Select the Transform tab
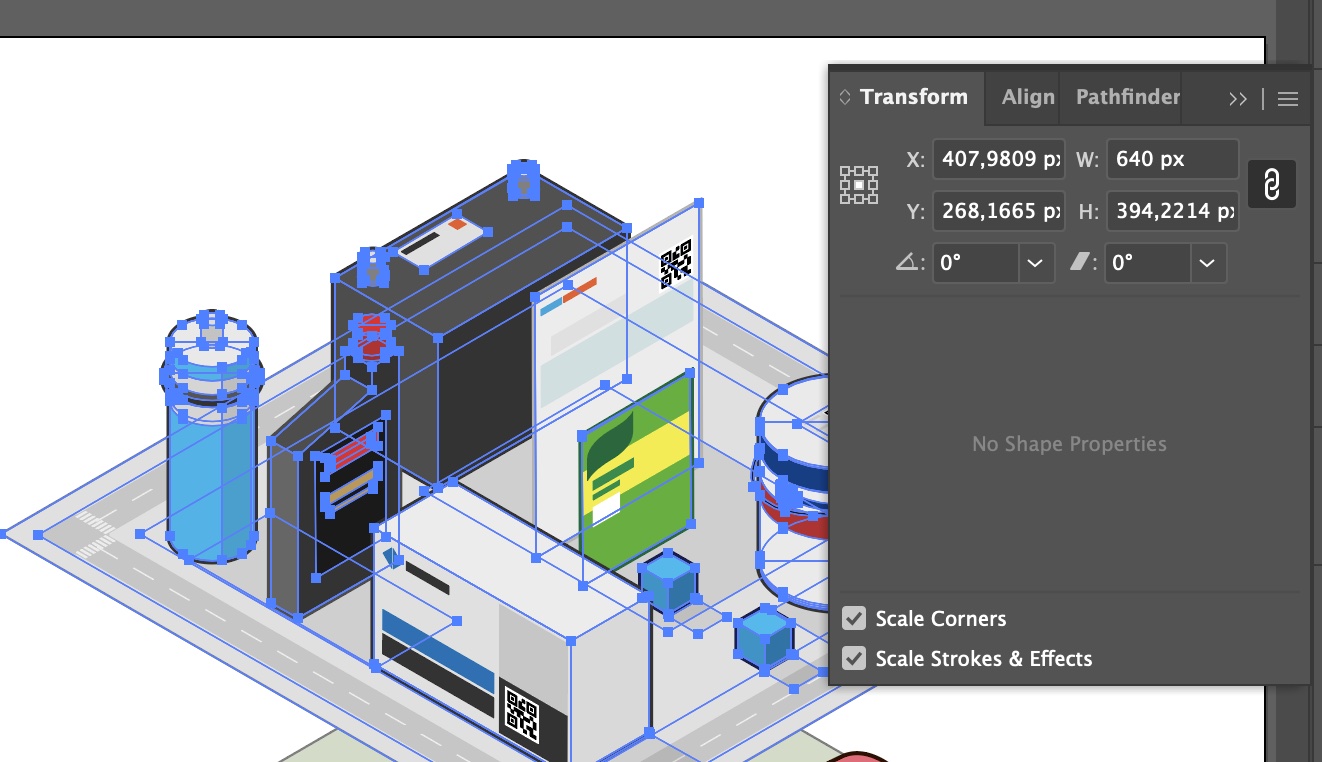The image size is (1322, 762). click(x=913, y=97)
